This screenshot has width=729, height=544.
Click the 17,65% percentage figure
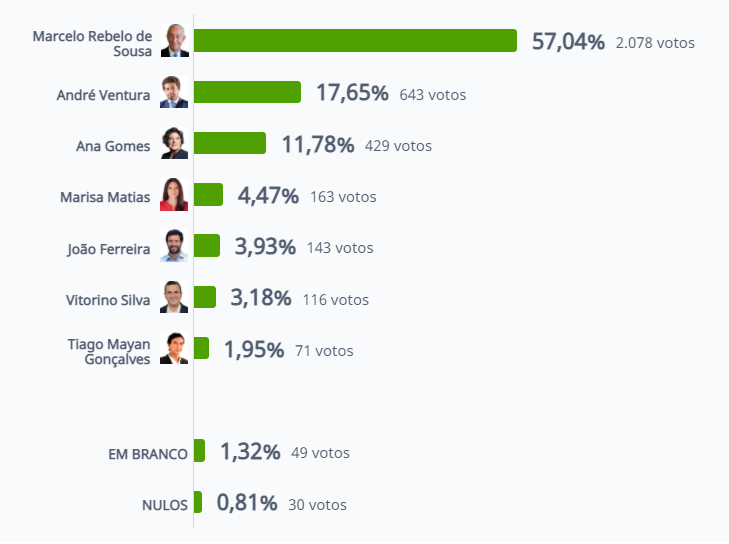352,93
